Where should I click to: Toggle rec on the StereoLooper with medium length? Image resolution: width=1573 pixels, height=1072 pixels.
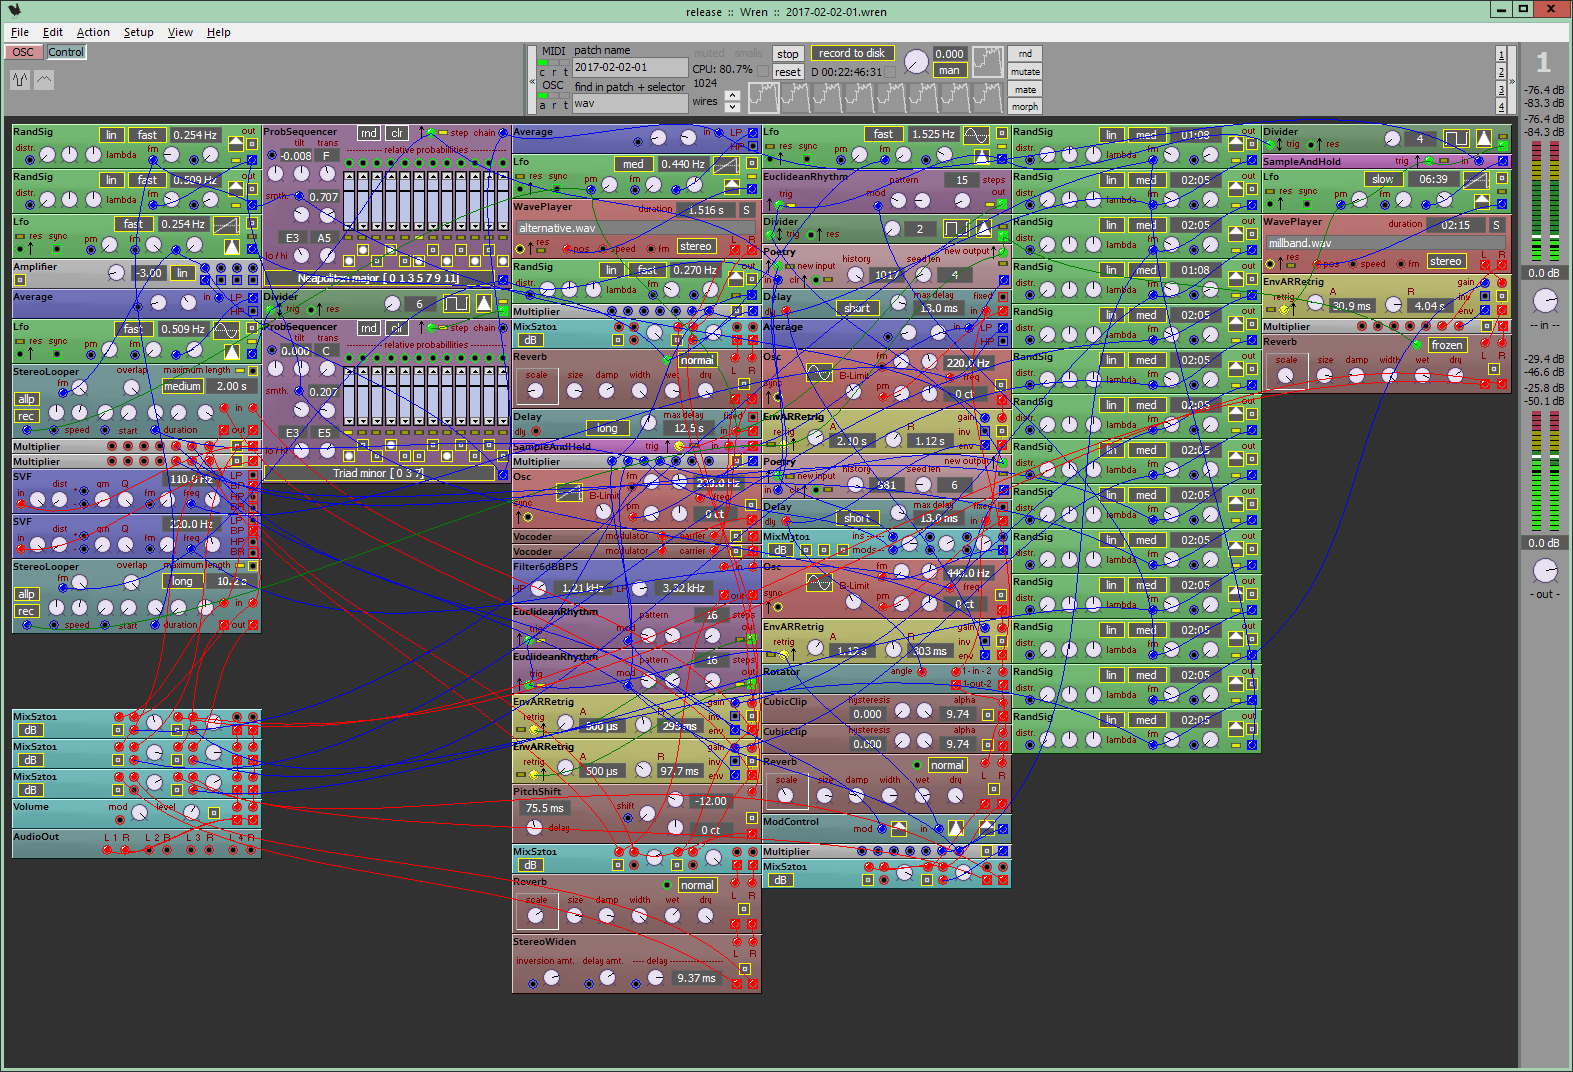pos(27,416)
